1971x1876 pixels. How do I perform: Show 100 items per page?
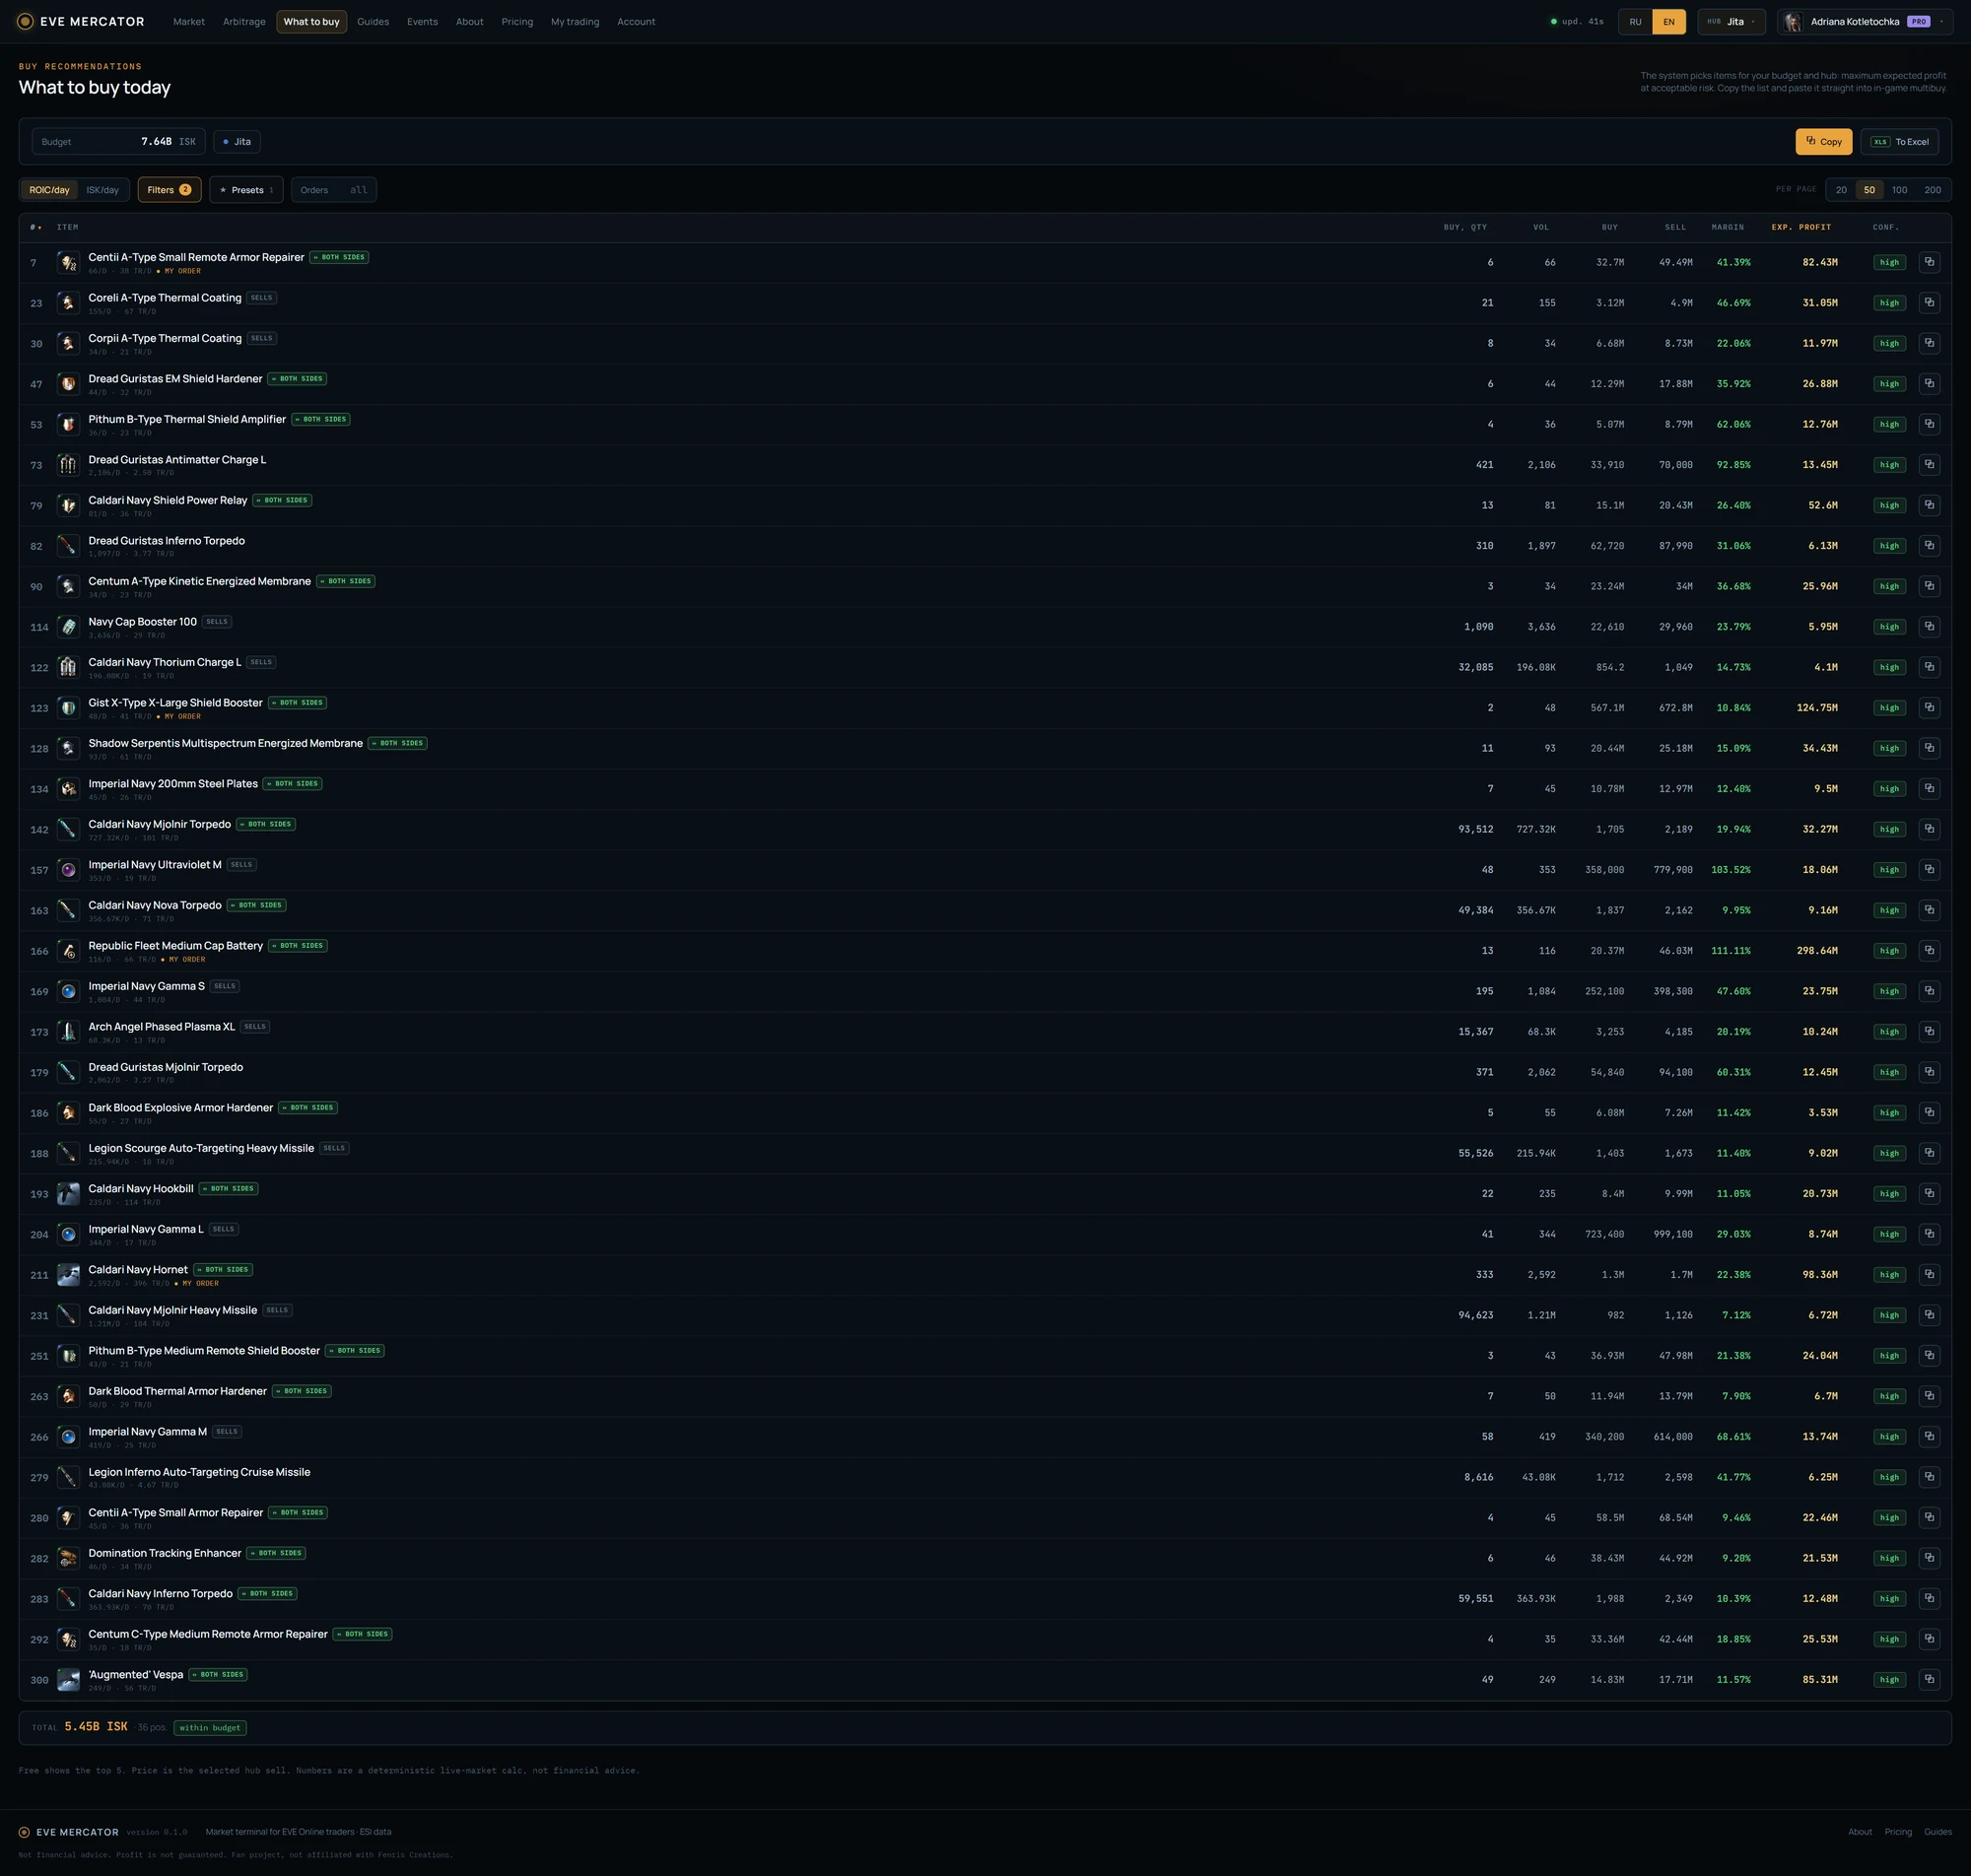click(1899, 190)
